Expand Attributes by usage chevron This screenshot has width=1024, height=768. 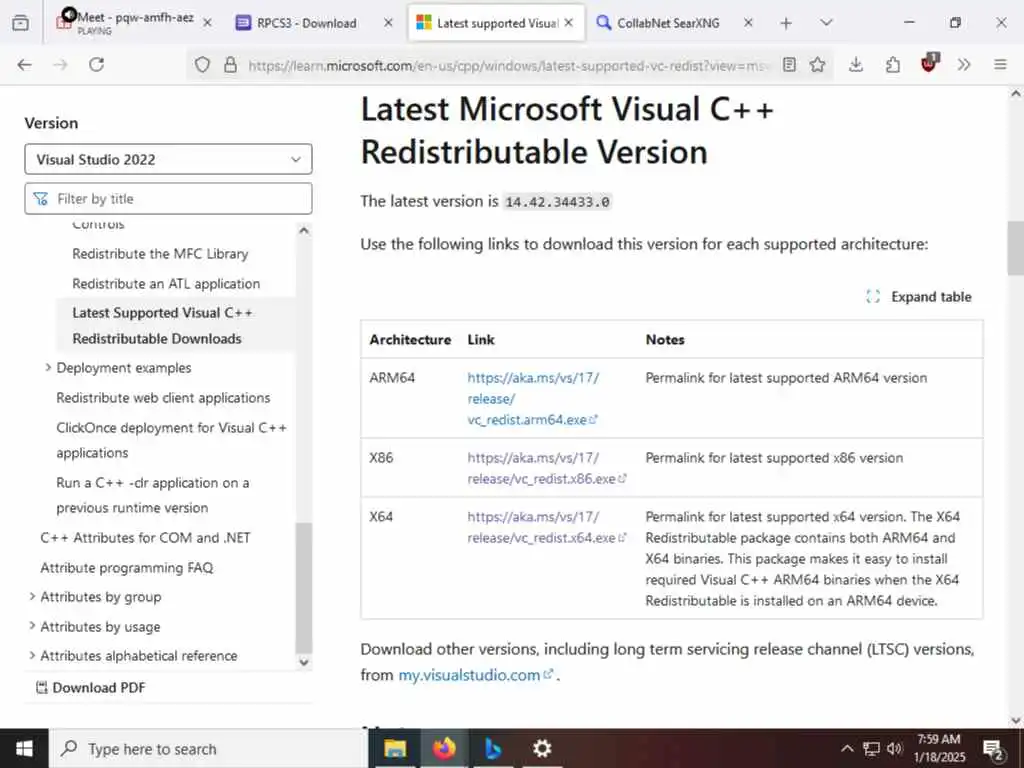tap(32, 626)
